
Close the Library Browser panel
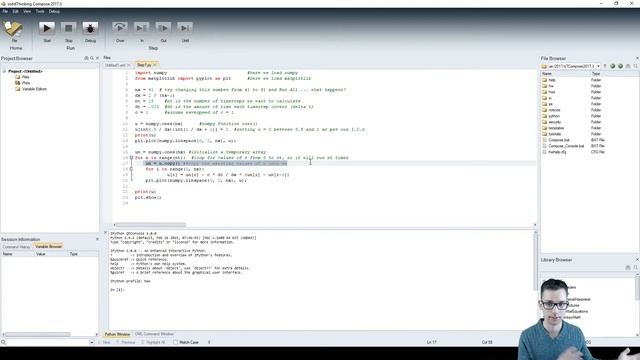(x=637, y=260)
